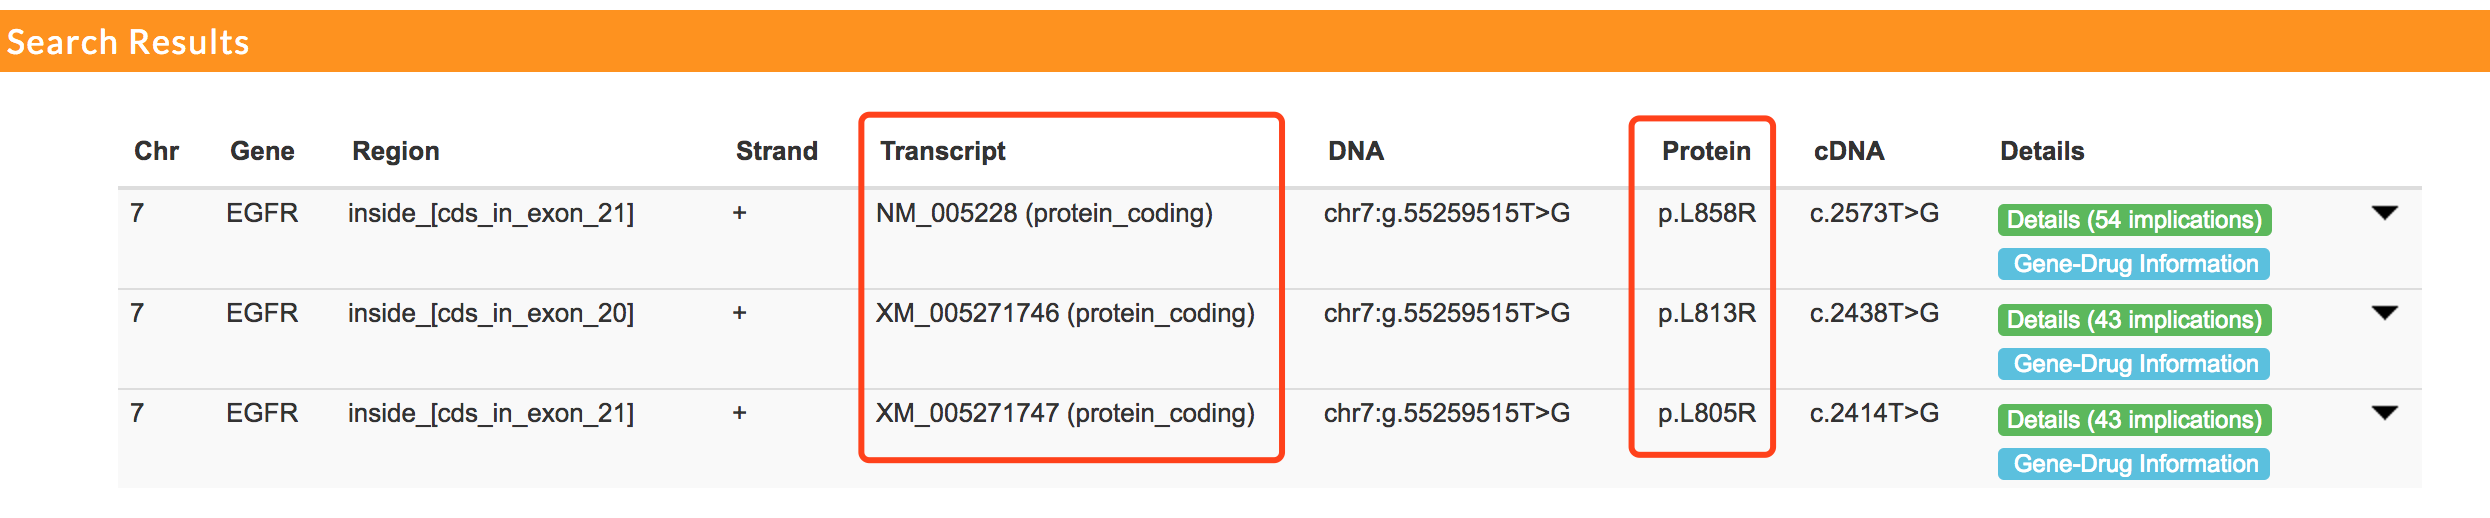Open Details (43 implications) for p.L813R
Screen dimensions: 2490x518
pos(2134,320)
